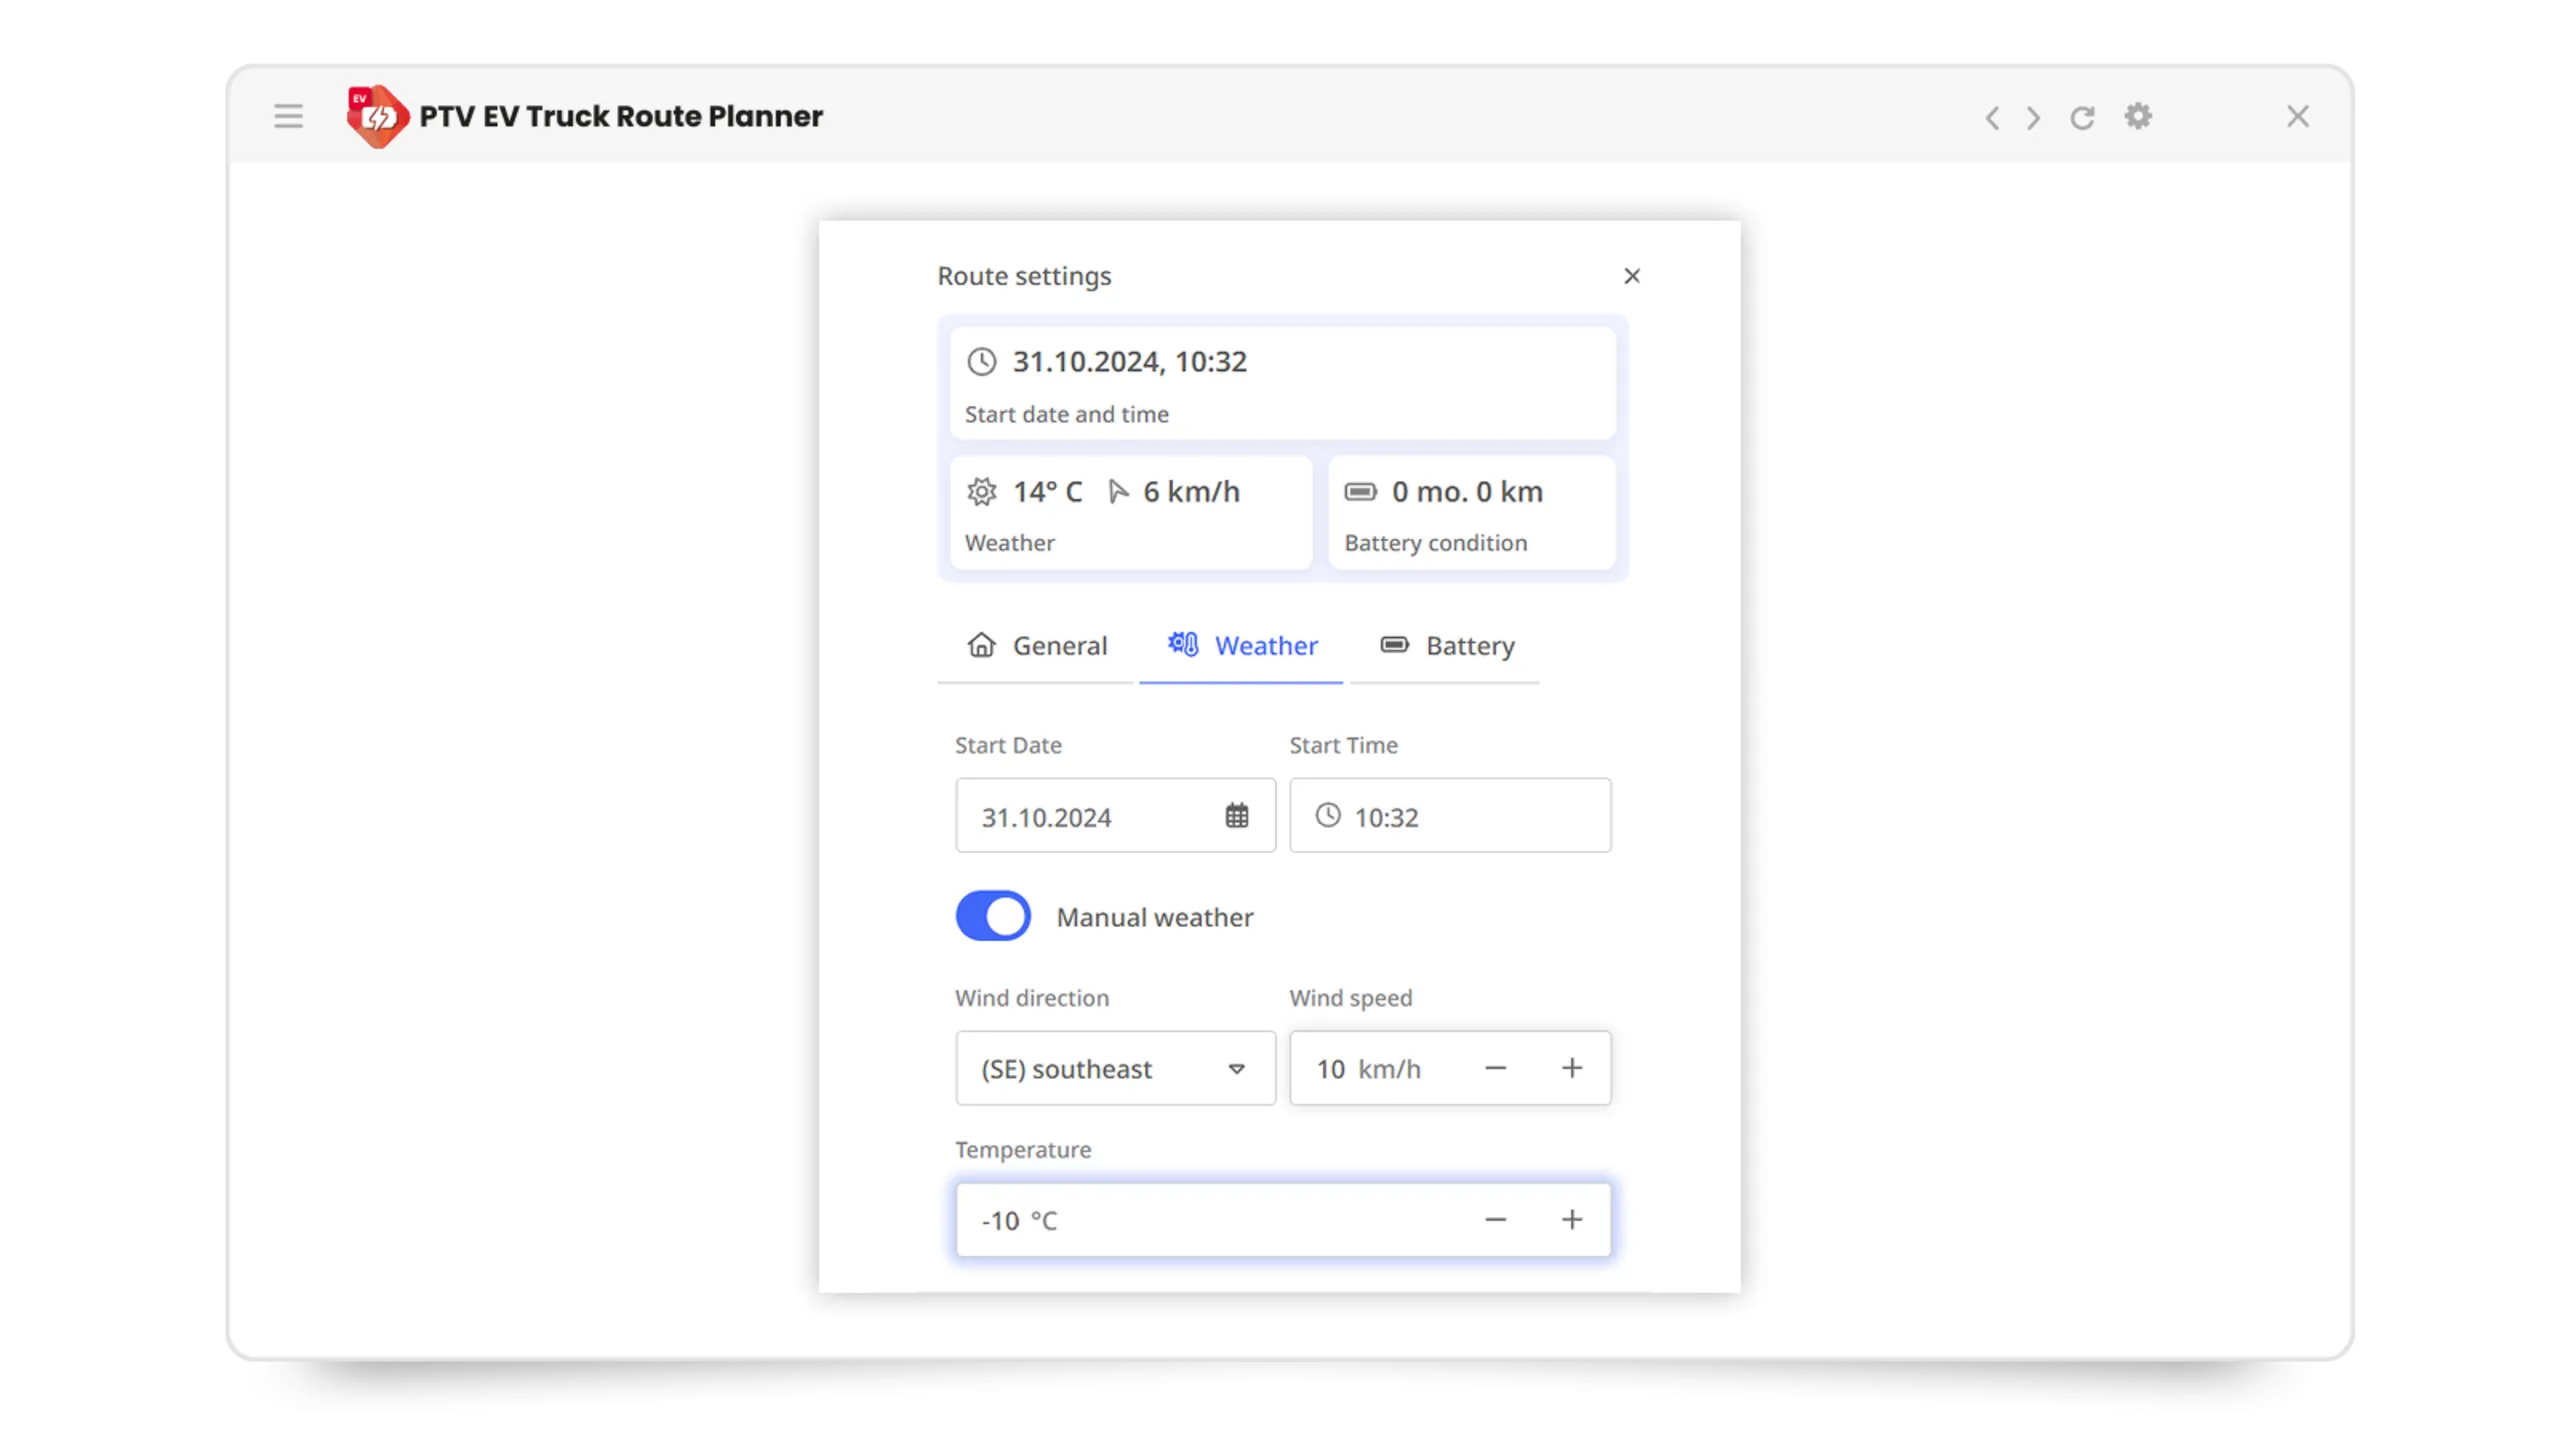The height and width of the screenshot is (1440, 2560).
Task: Open the Wind direction dropdown
Action: coord(1115,1069)
